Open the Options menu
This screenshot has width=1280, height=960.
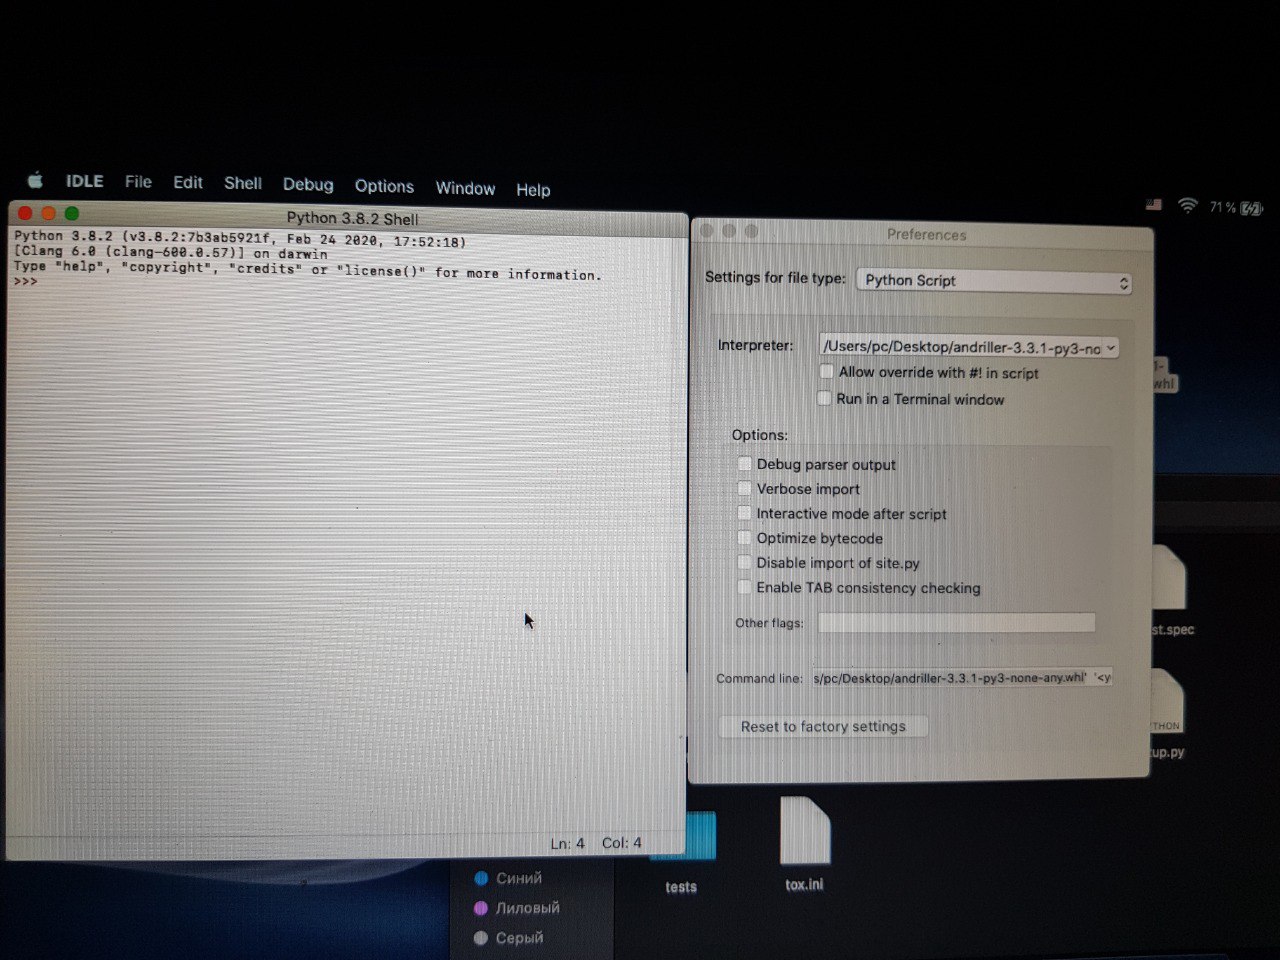384,186
